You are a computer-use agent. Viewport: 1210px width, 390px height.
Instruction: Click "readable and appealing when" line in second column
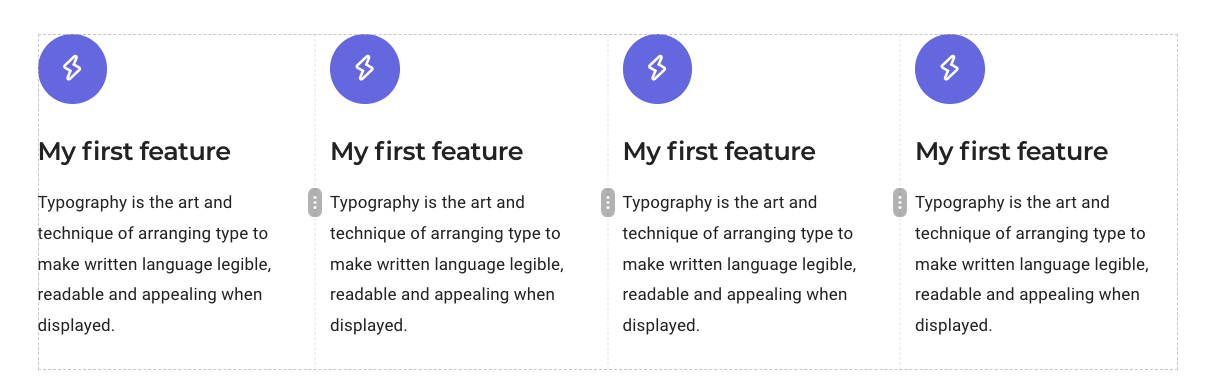pyautogui.click(x=442, y=295)
